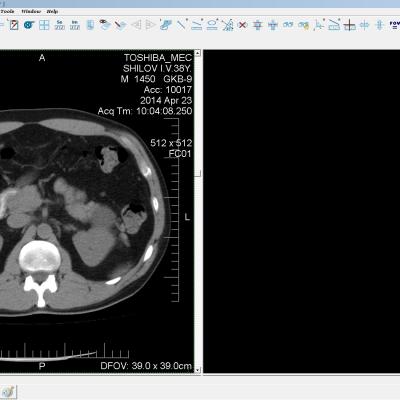This screenshot has height=400, width=400.
Task: Click the four-pane layout grid icon
Action: [x=44, y=25]
